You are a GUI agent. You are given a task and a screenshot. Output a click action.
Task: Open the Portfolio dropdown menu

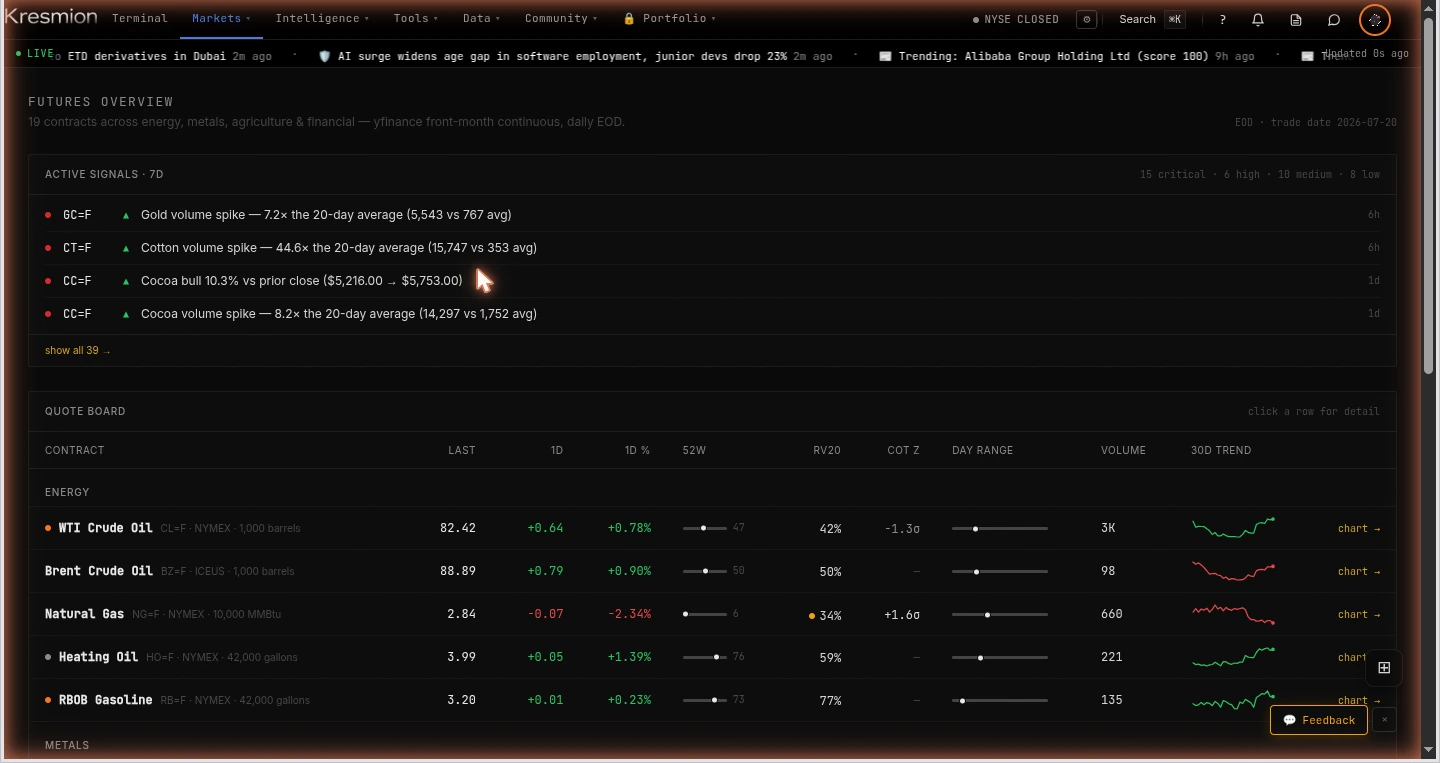[x=669, y=18]
